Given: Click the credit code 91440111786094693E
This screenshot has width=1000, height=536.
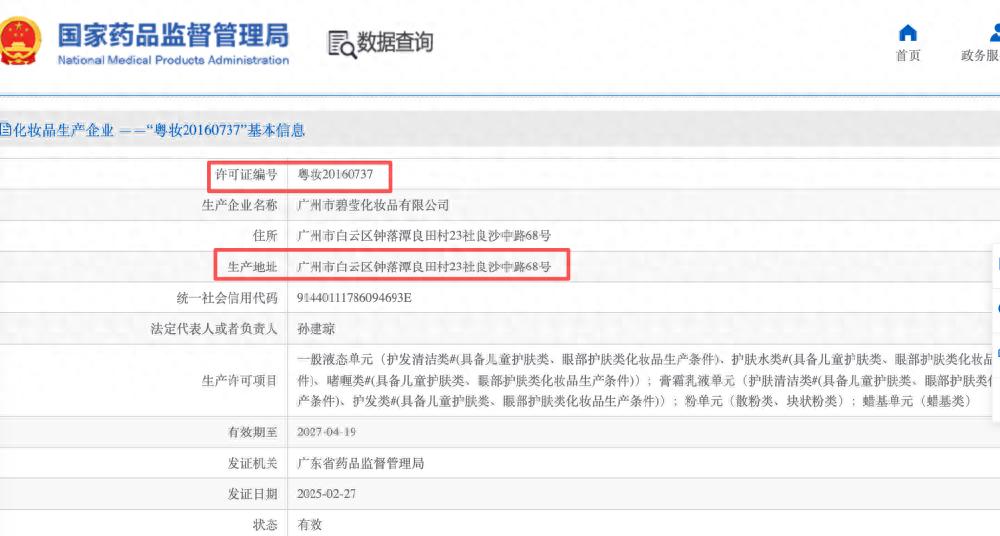Looking at the screenshot, I should point(355,298).
